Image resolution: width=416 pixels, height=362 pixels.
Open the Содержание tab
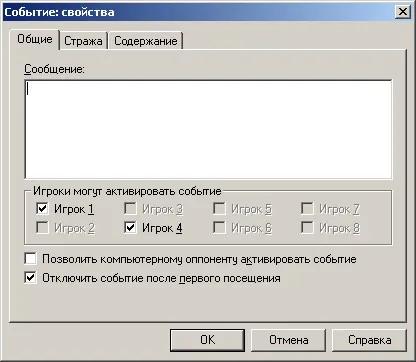tap(146, 41)
